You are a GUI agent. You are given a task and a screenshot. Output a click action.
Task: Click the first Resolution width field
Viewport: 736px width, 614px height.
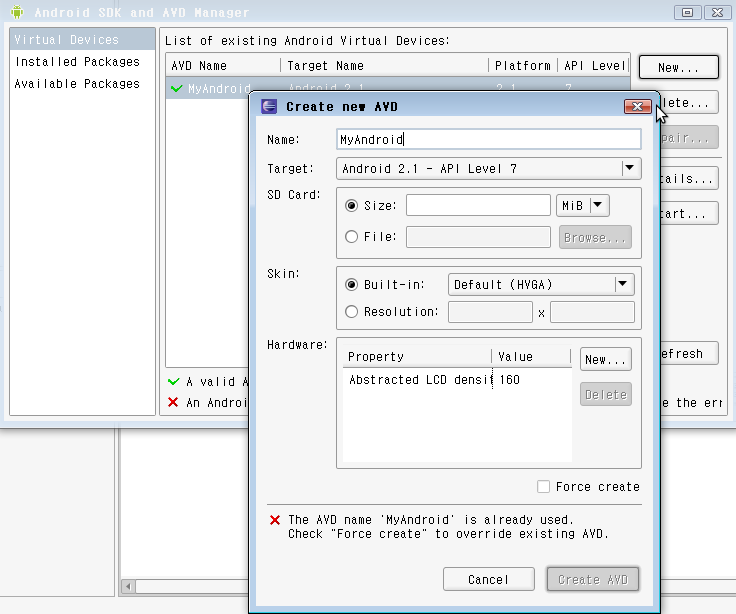490,312
